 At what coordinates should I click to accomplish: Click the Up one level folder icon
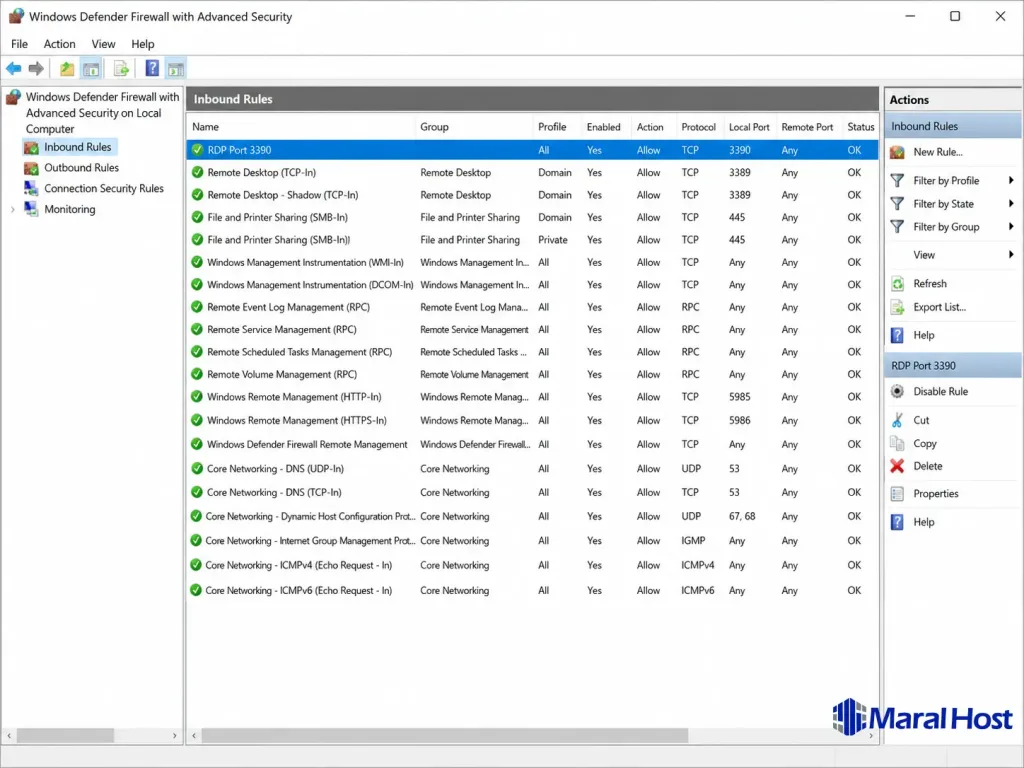pos(67,68)
